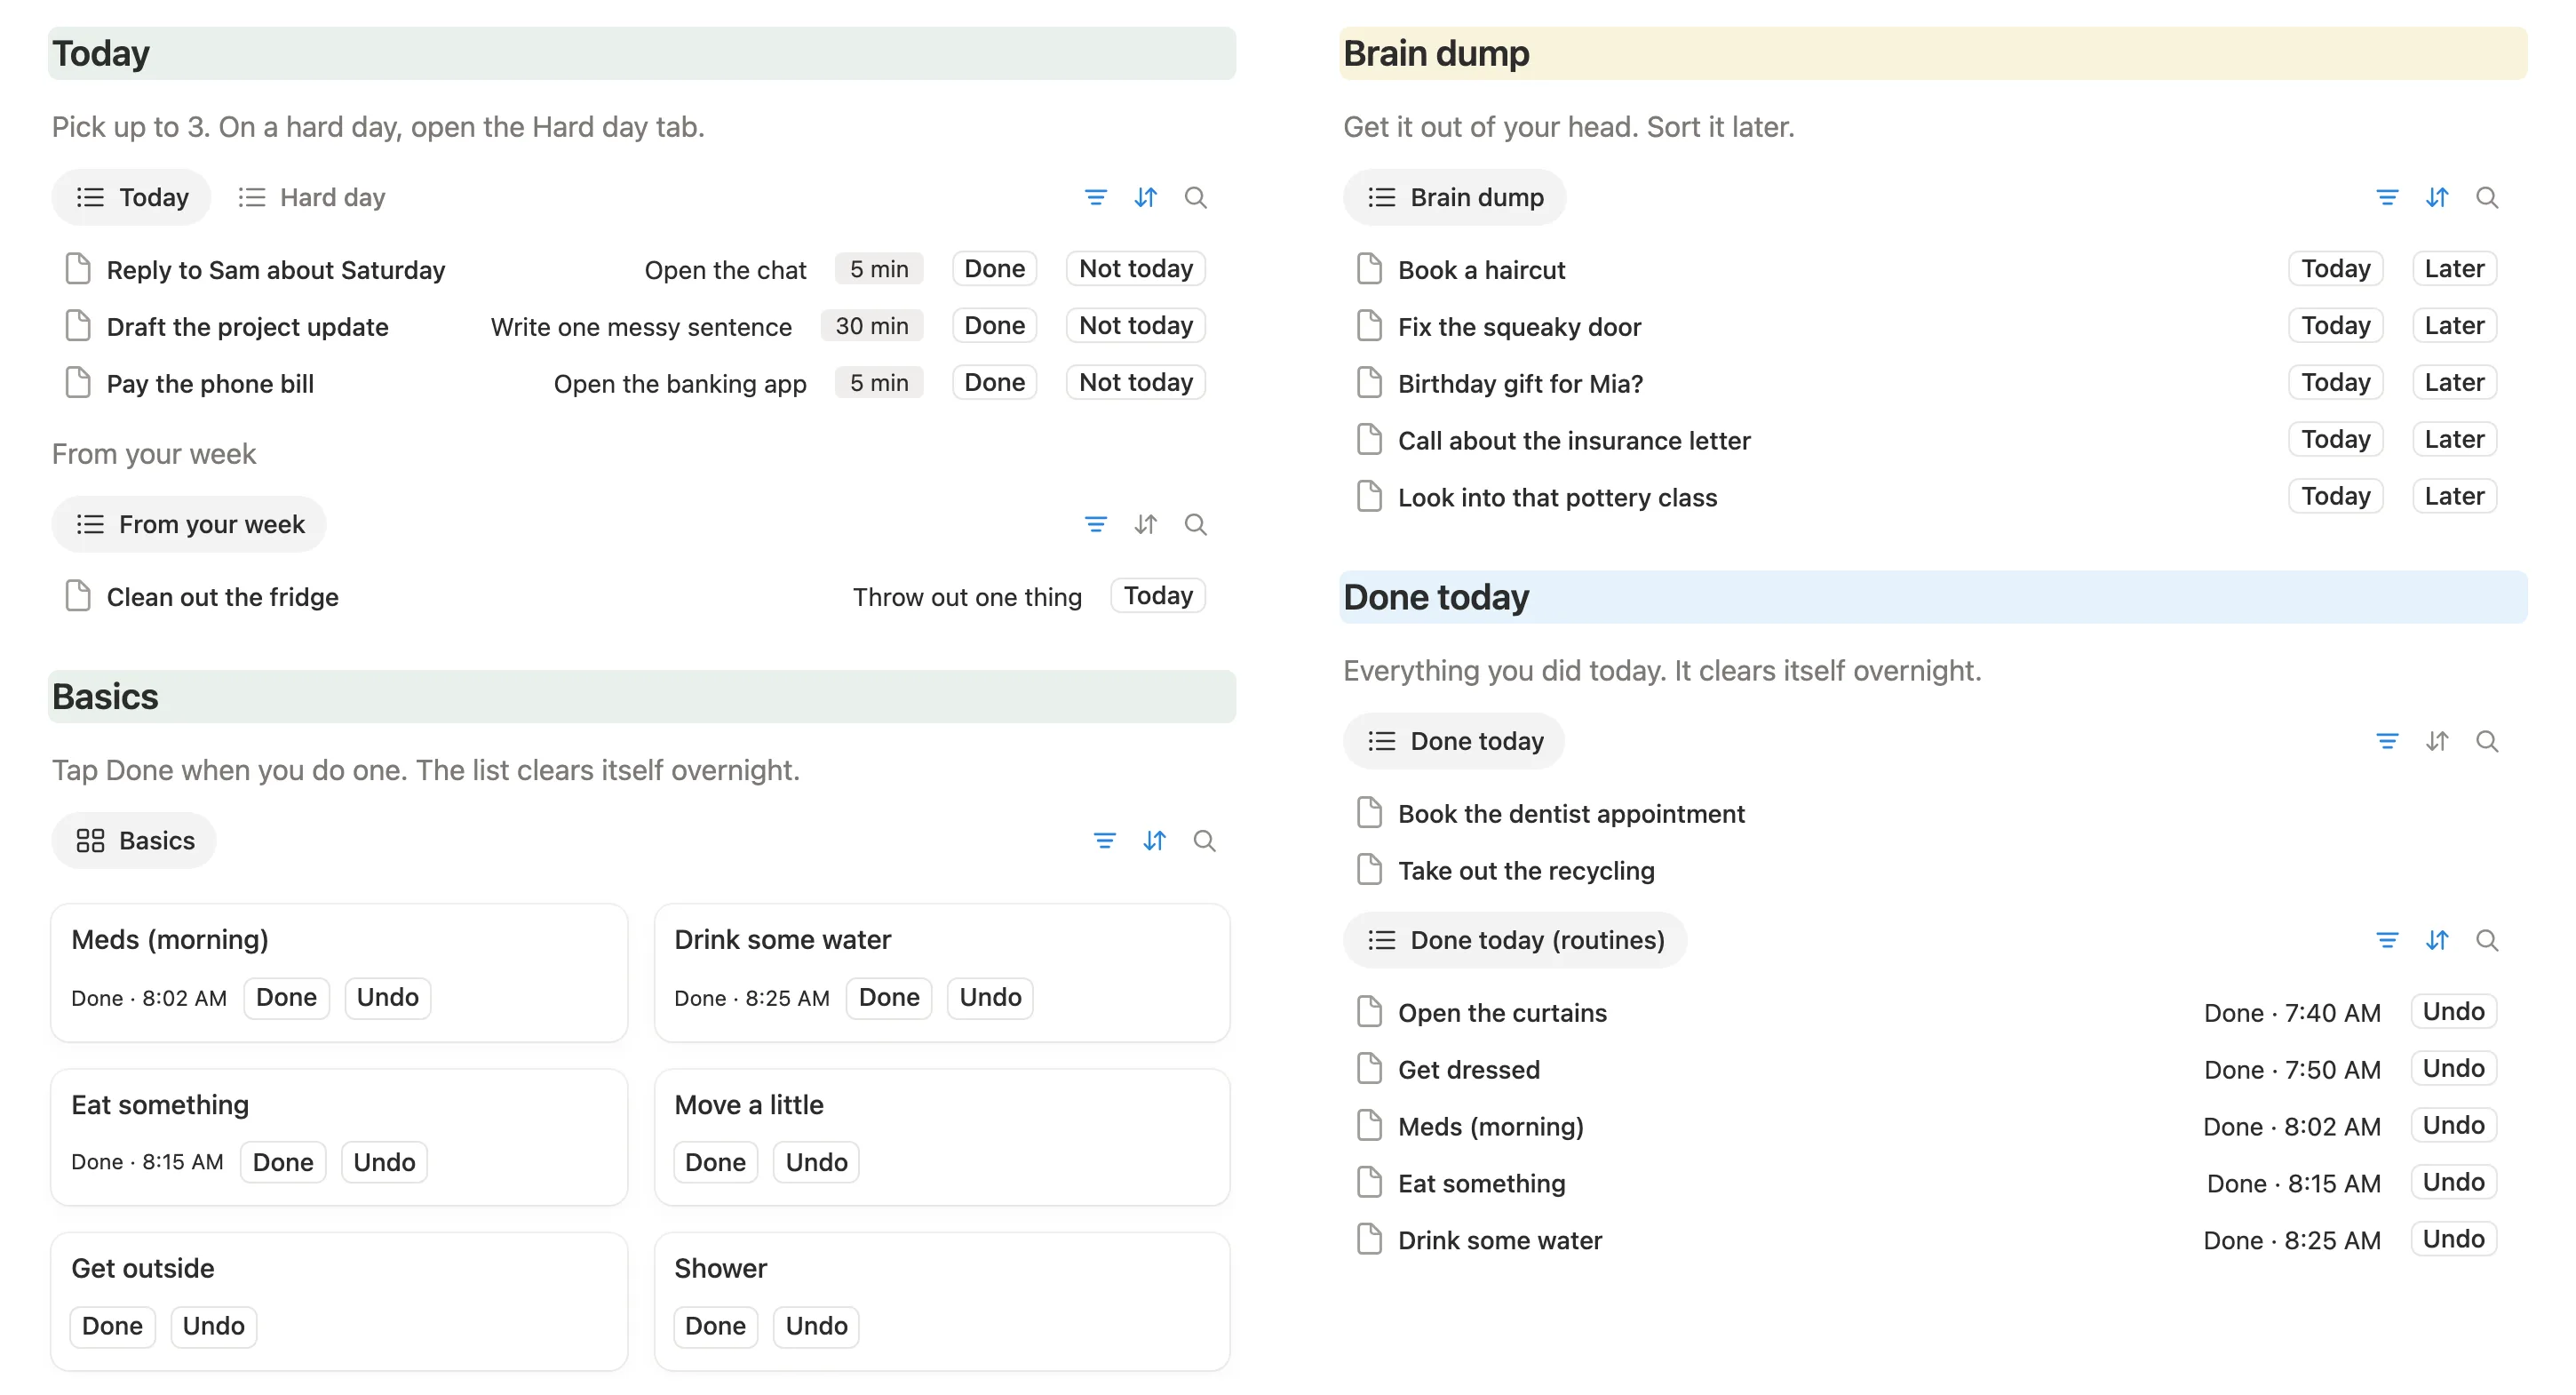
Task: Open filter for the Basics gallery
Action: (1104, 840)
